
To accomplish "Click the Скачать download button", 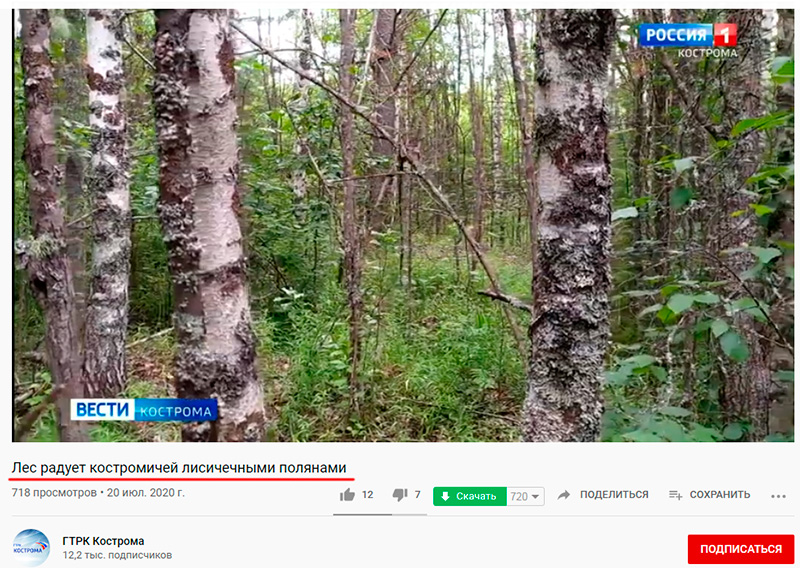I will click(470, 496).
